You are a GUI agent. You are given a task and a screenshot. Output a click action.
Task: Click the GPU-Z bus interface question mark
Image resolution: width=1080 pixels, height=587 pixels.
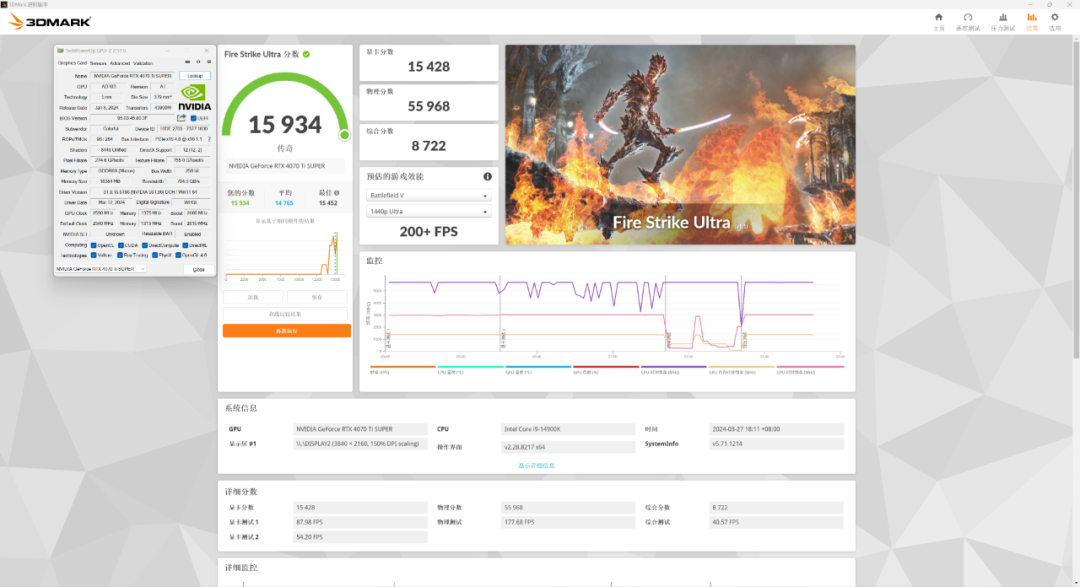click(209, 139)
